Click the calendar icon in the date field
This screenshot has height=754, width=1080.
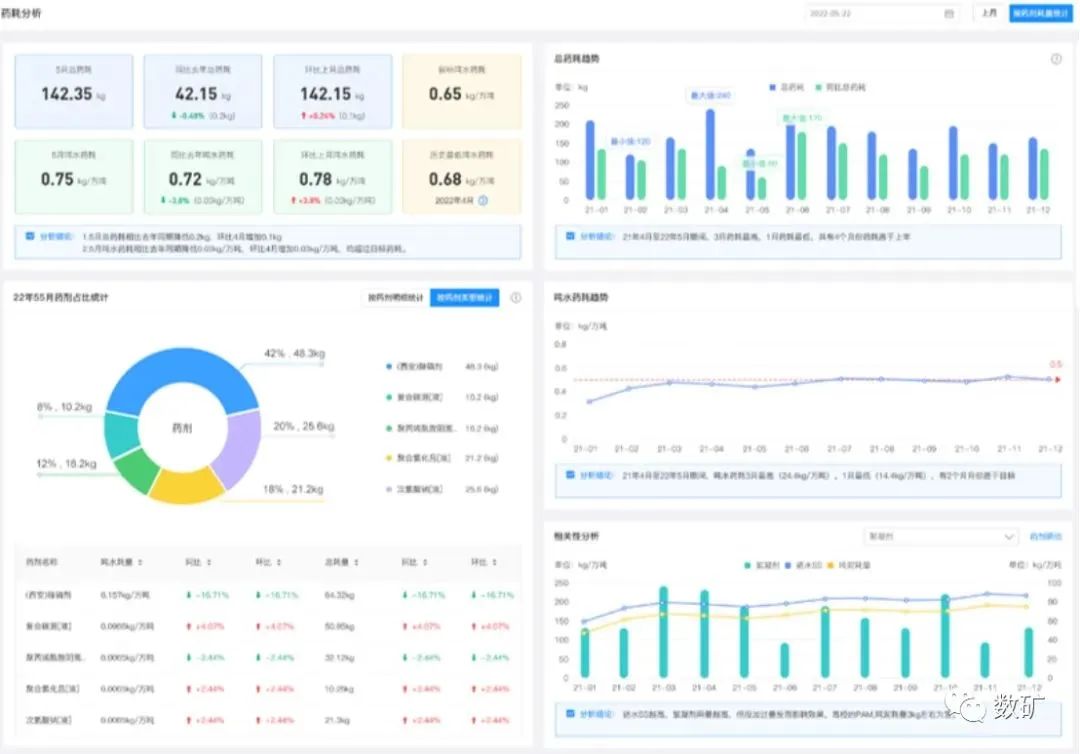click(x=948, y=14)
